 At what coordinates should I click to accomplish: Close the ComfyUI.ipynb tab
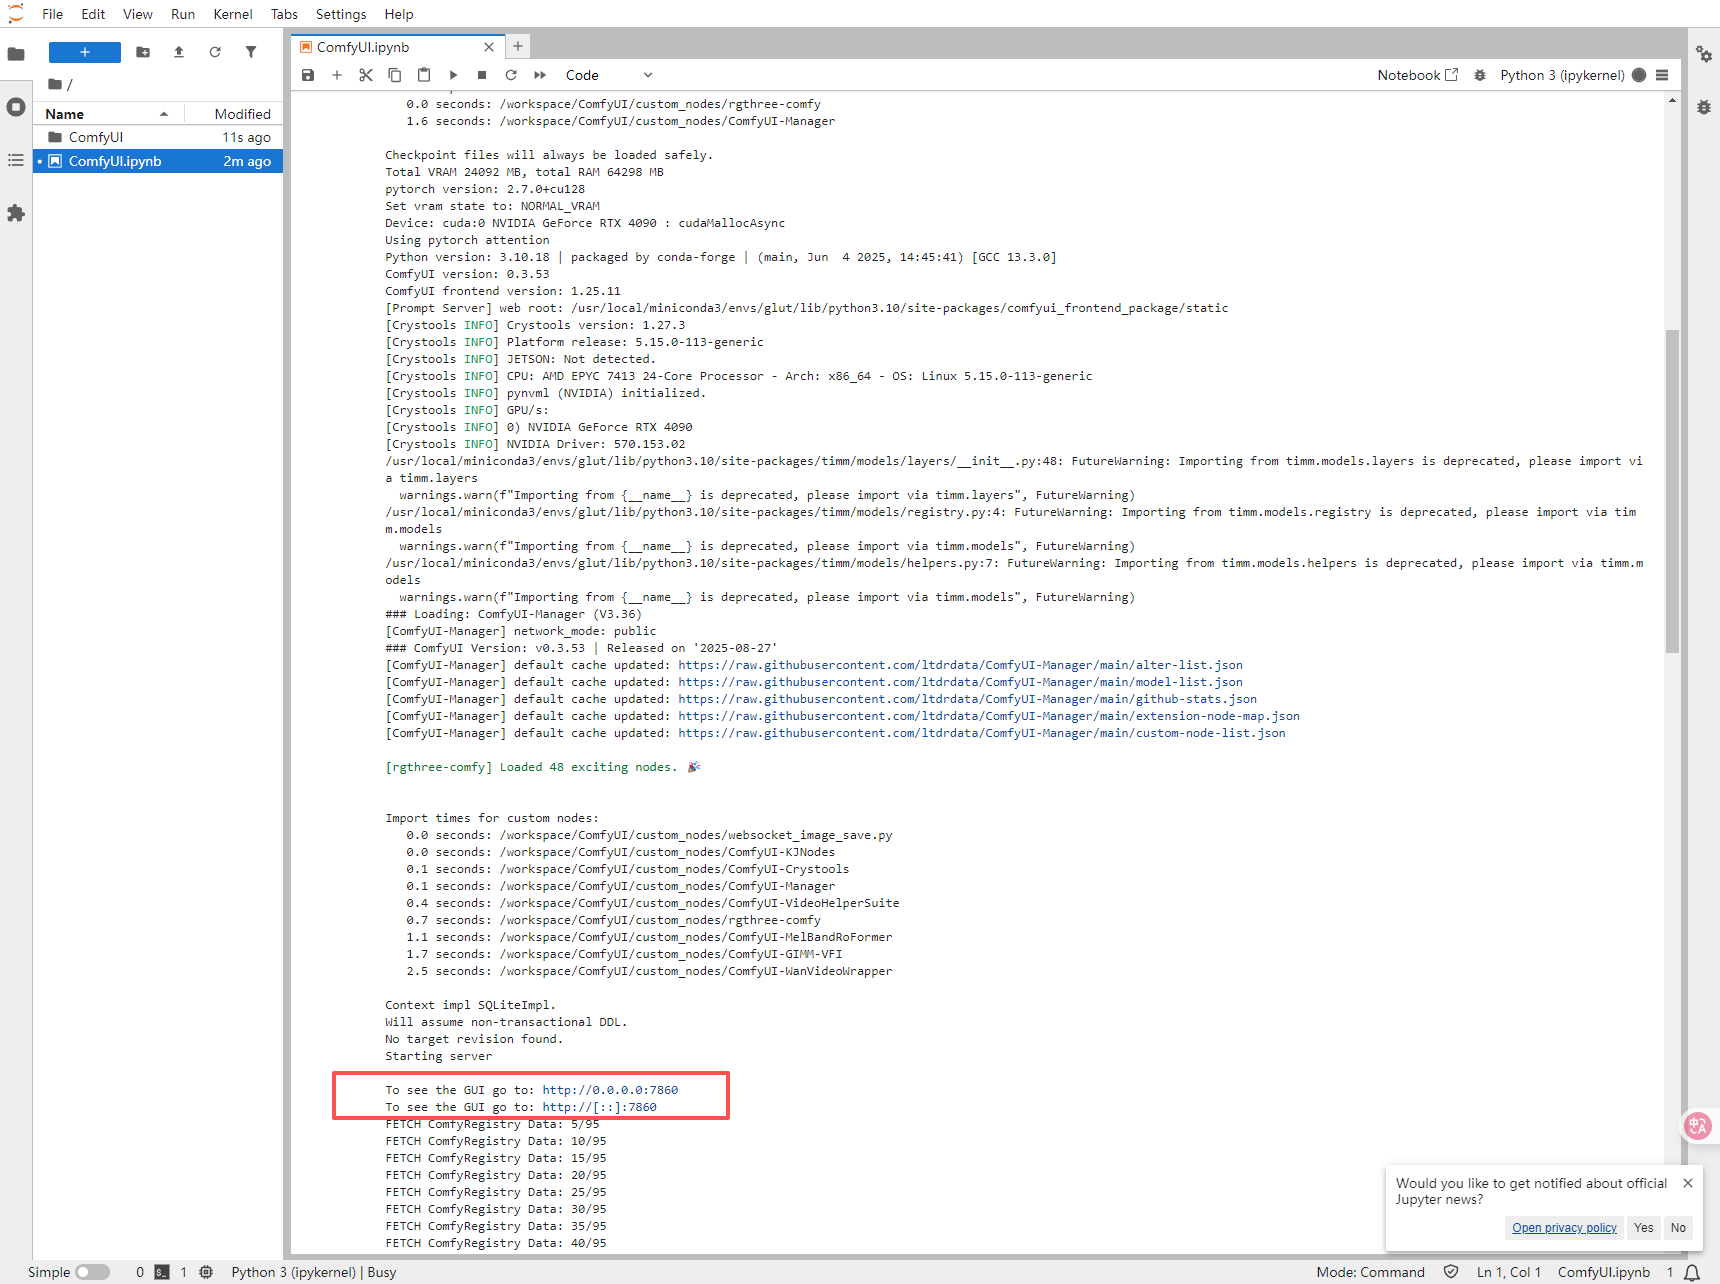489,47
